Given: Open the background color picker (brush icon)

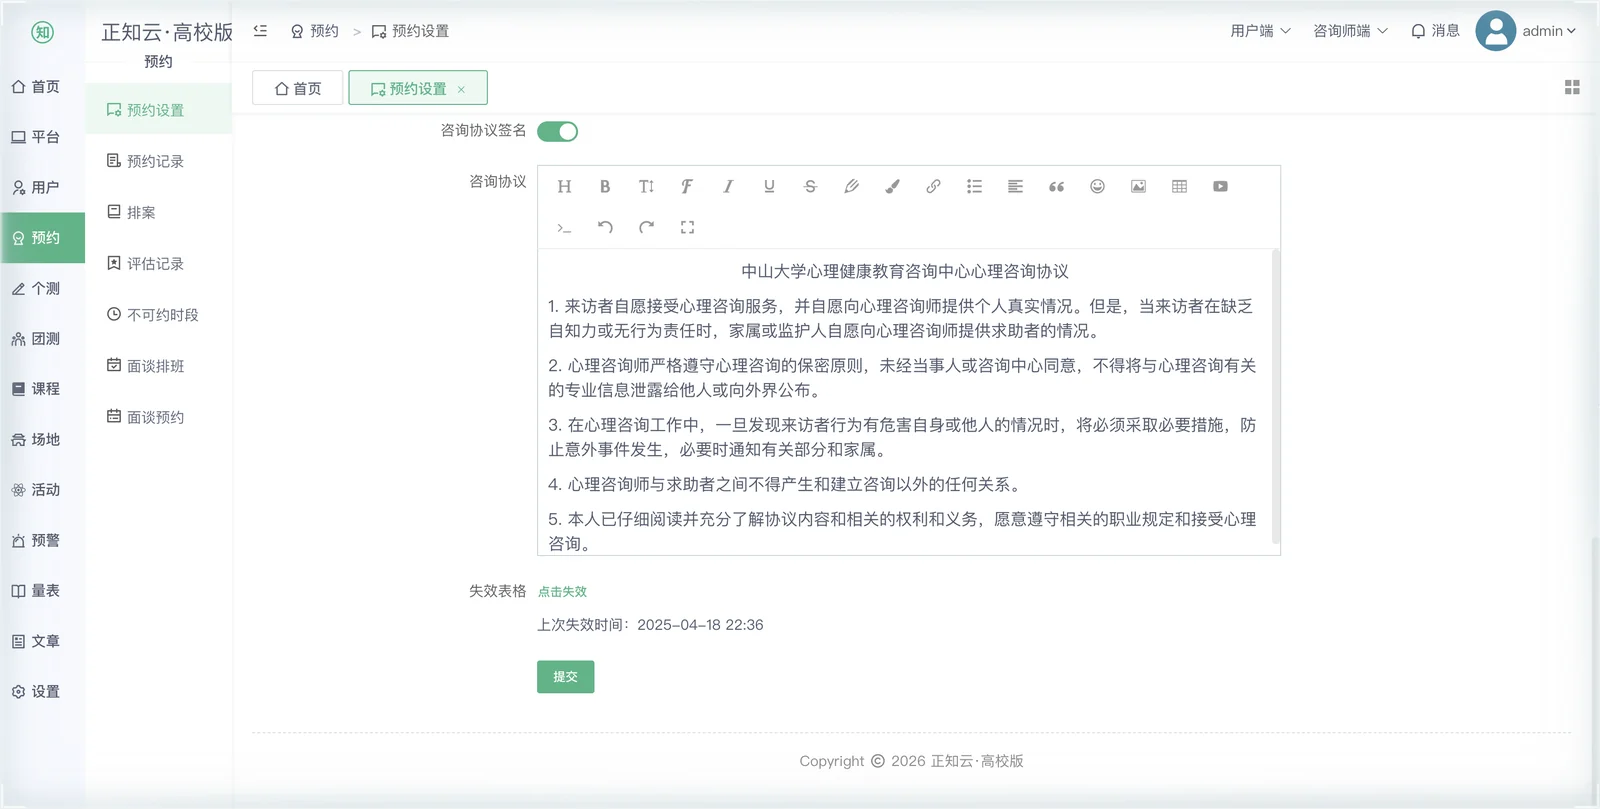Looking at the screenshot, I should click(x=892, y=187).
